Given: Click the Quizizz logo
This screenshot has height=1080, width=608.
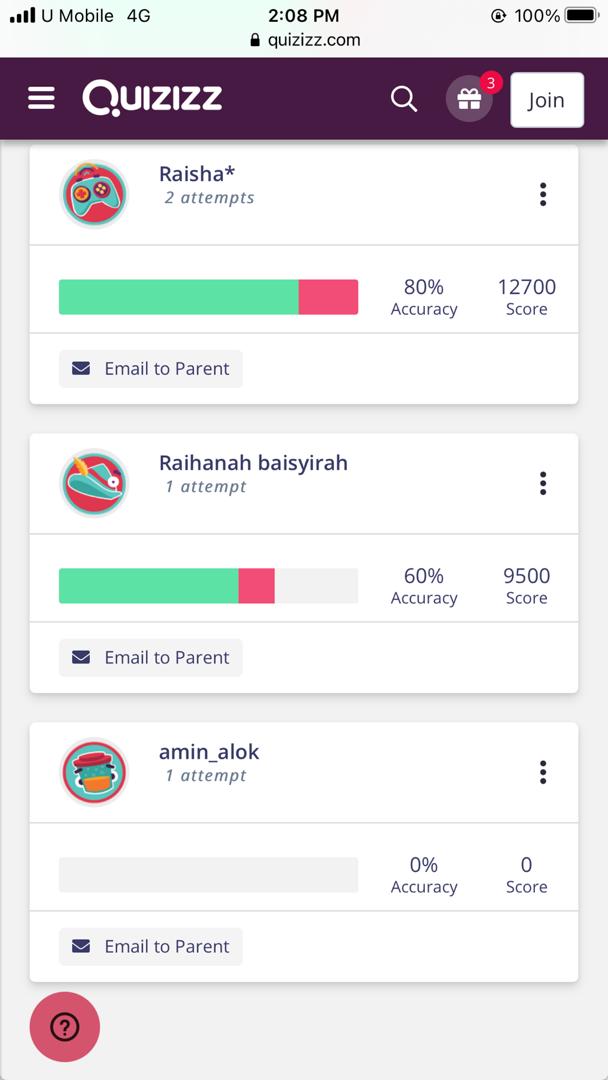Looking at the screenshot, I should (152, 98).
